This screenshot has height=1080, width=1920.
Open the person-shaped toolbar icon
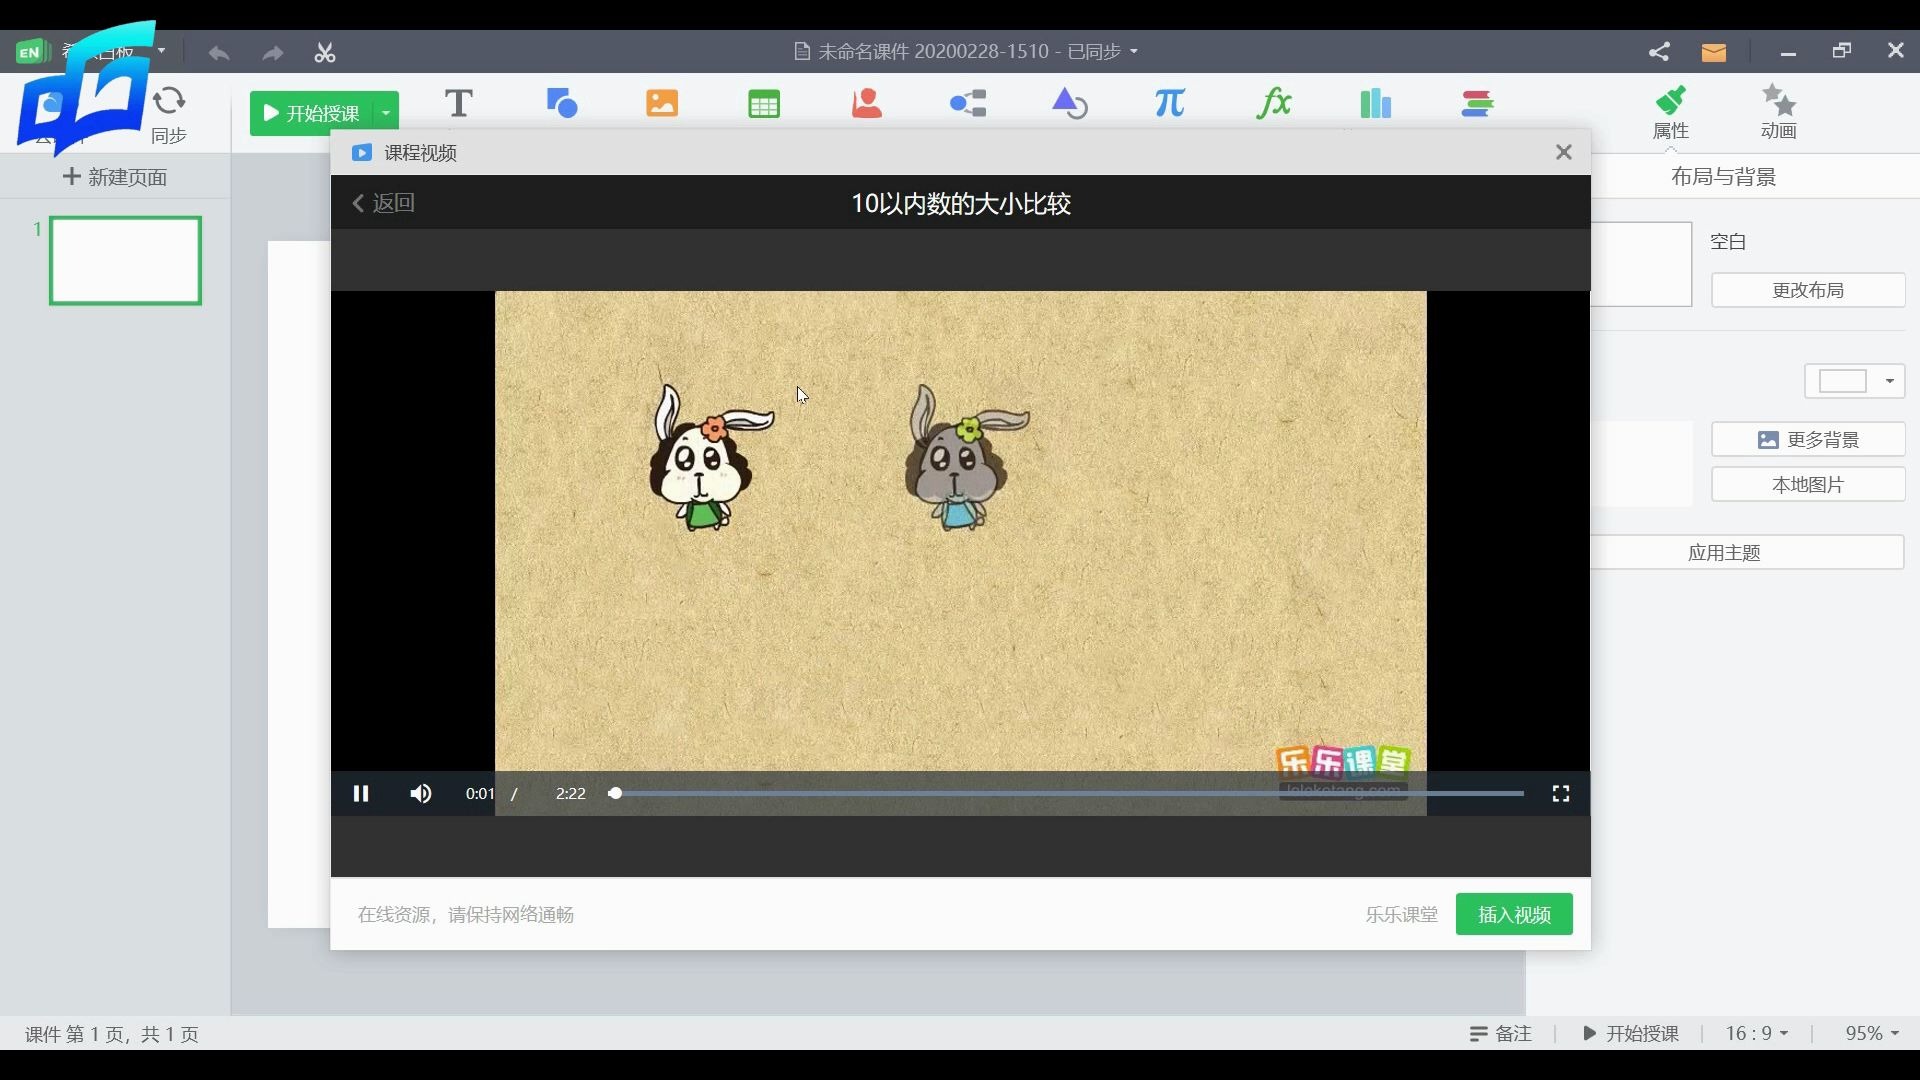point(867,103)
